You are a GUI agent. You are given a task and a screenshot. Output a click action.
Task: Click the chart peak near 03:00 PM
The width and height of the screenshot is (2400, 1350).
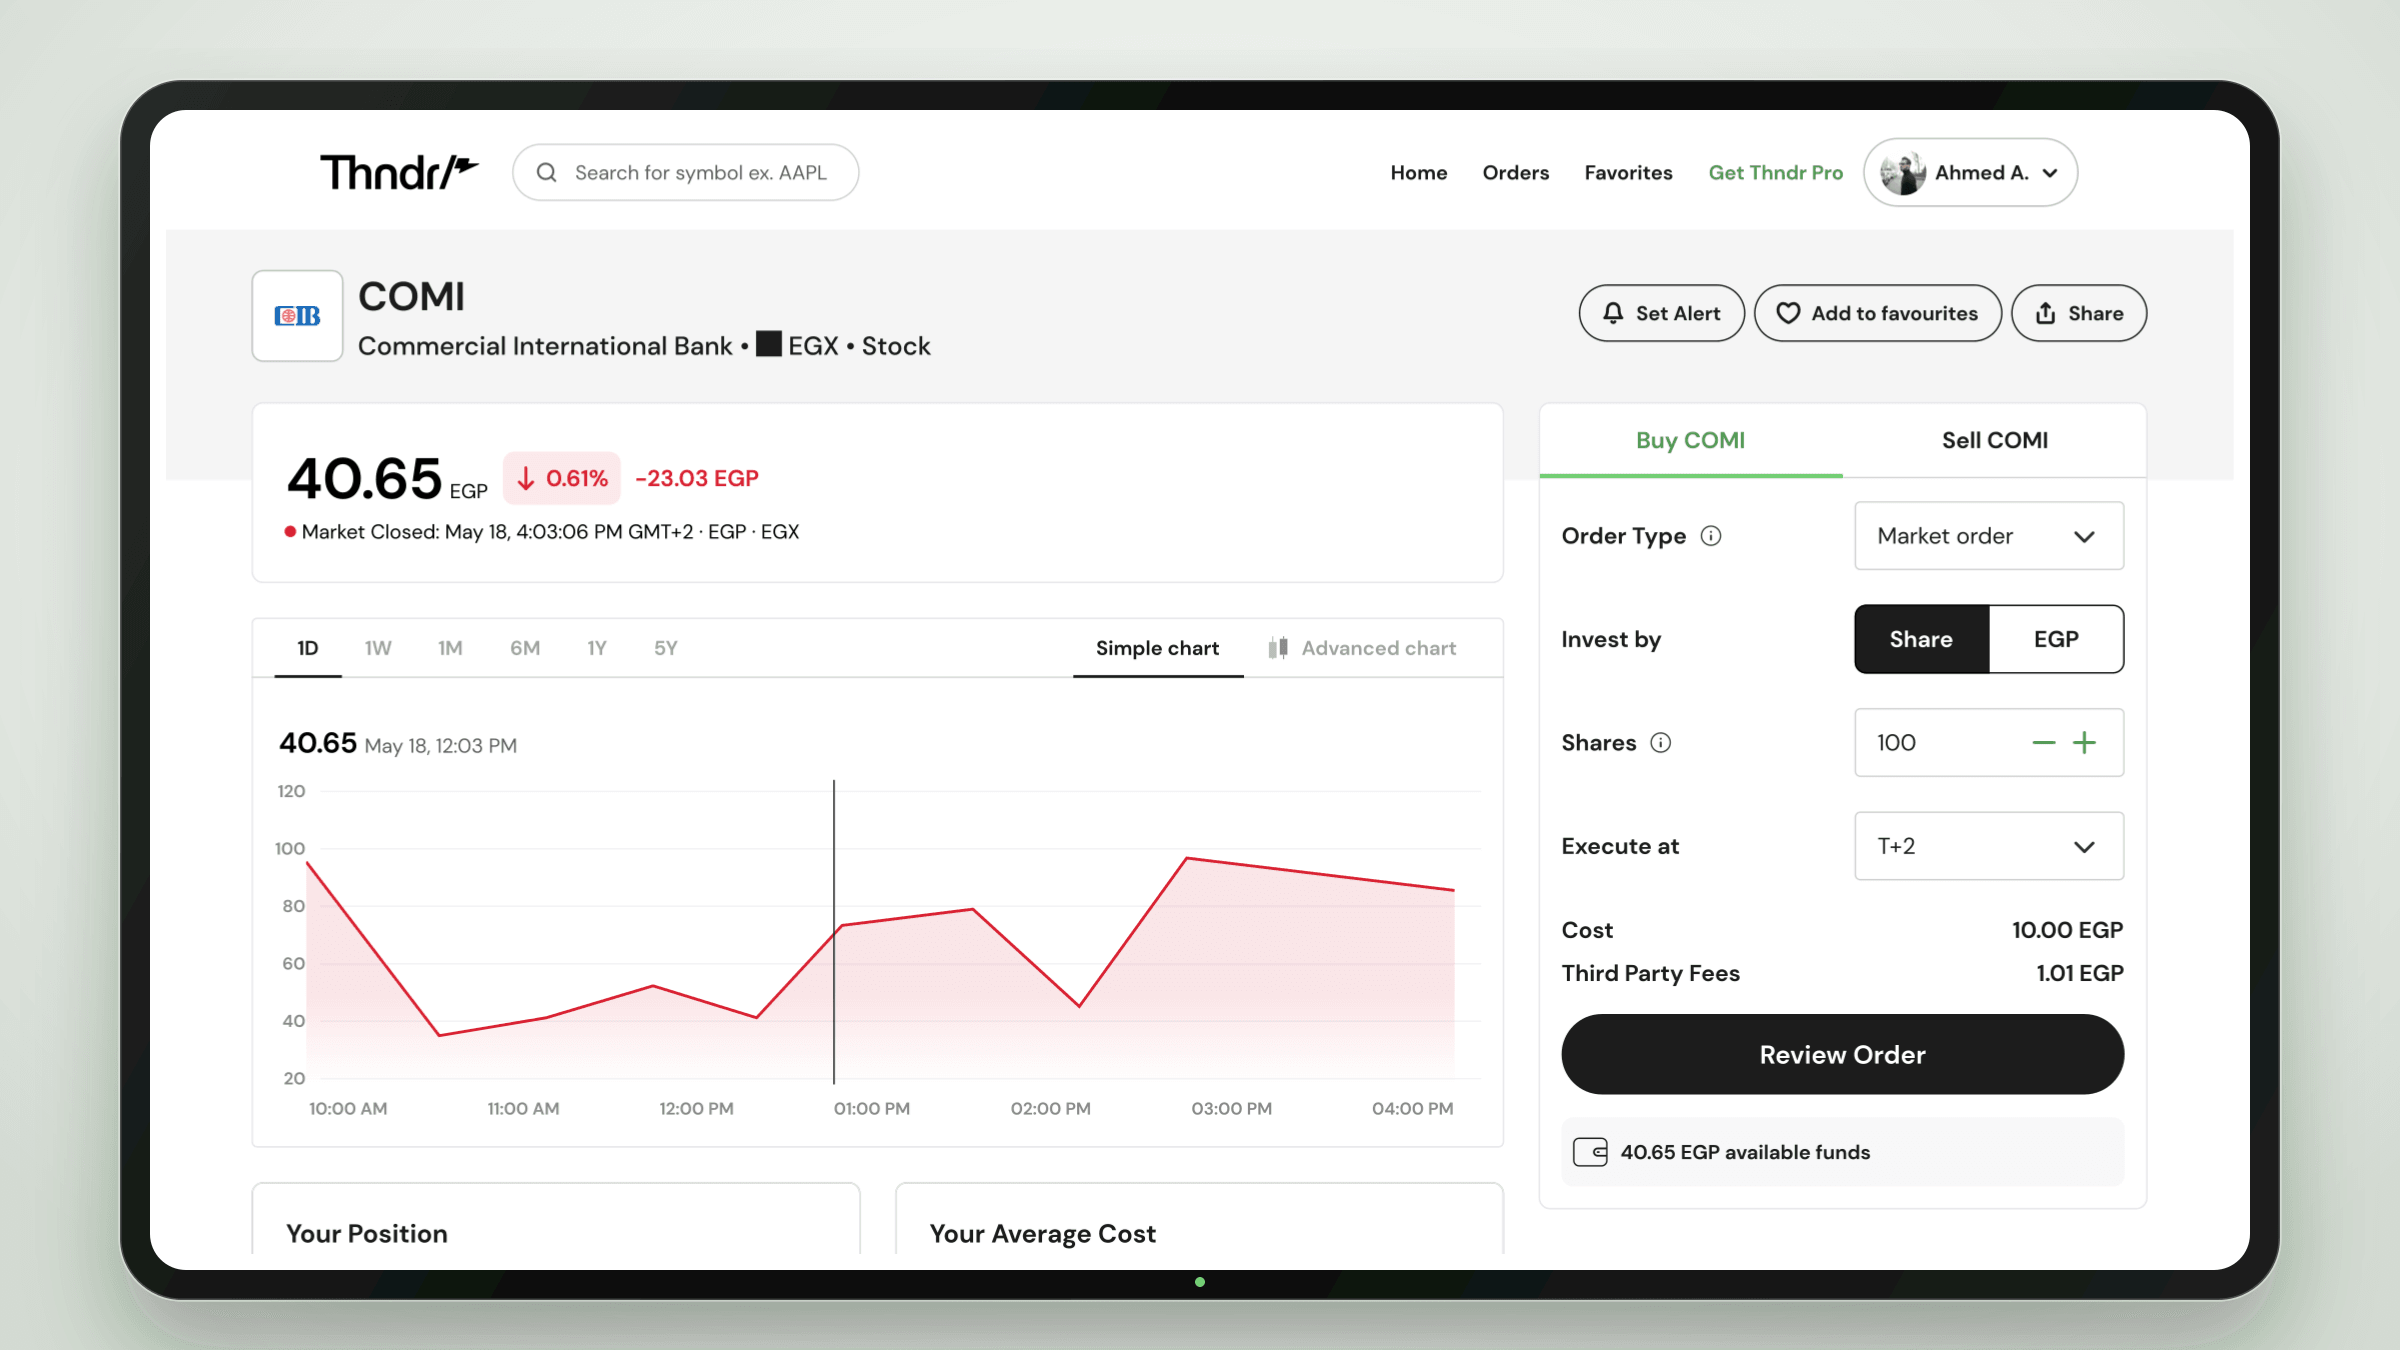click(x=1186, y=858)
